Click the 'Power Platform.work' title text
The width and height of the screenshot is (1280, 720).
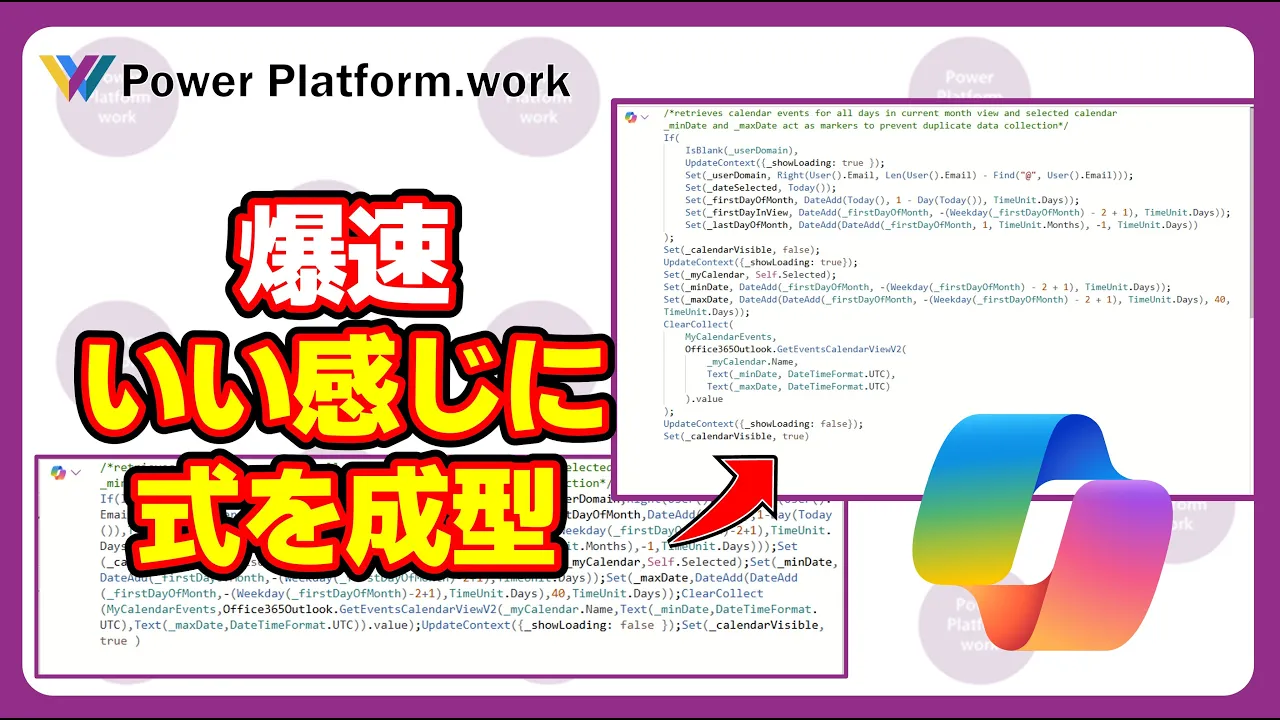(346, 80)
